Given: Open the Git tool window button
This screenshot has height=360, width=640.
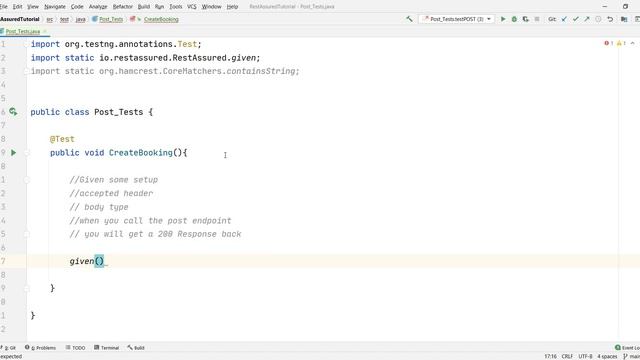Looking at the screenshot, I should pyautogui.click(x=9, y=348).
